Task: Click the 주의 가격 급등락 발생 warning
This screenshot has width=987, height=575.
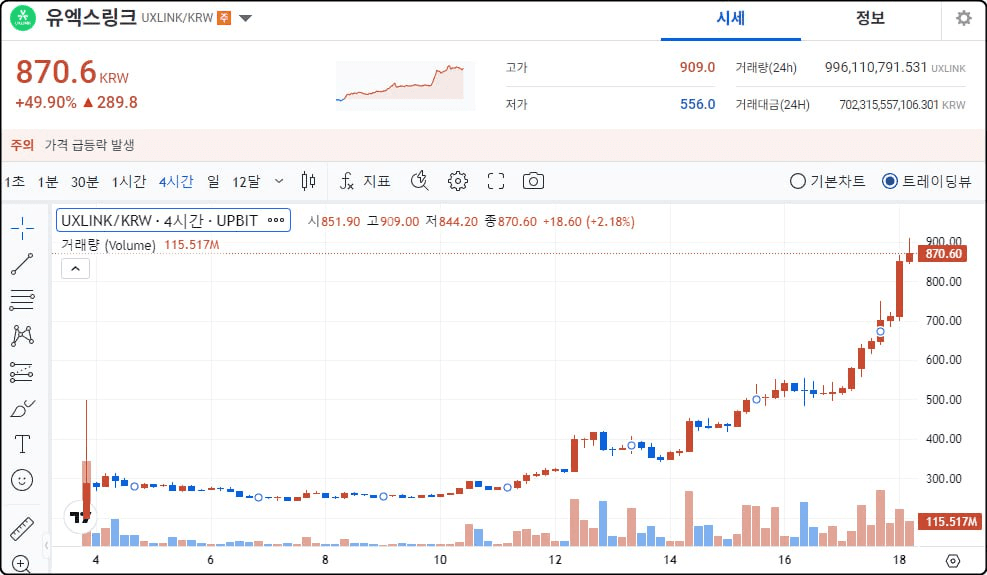Action: 72,145
